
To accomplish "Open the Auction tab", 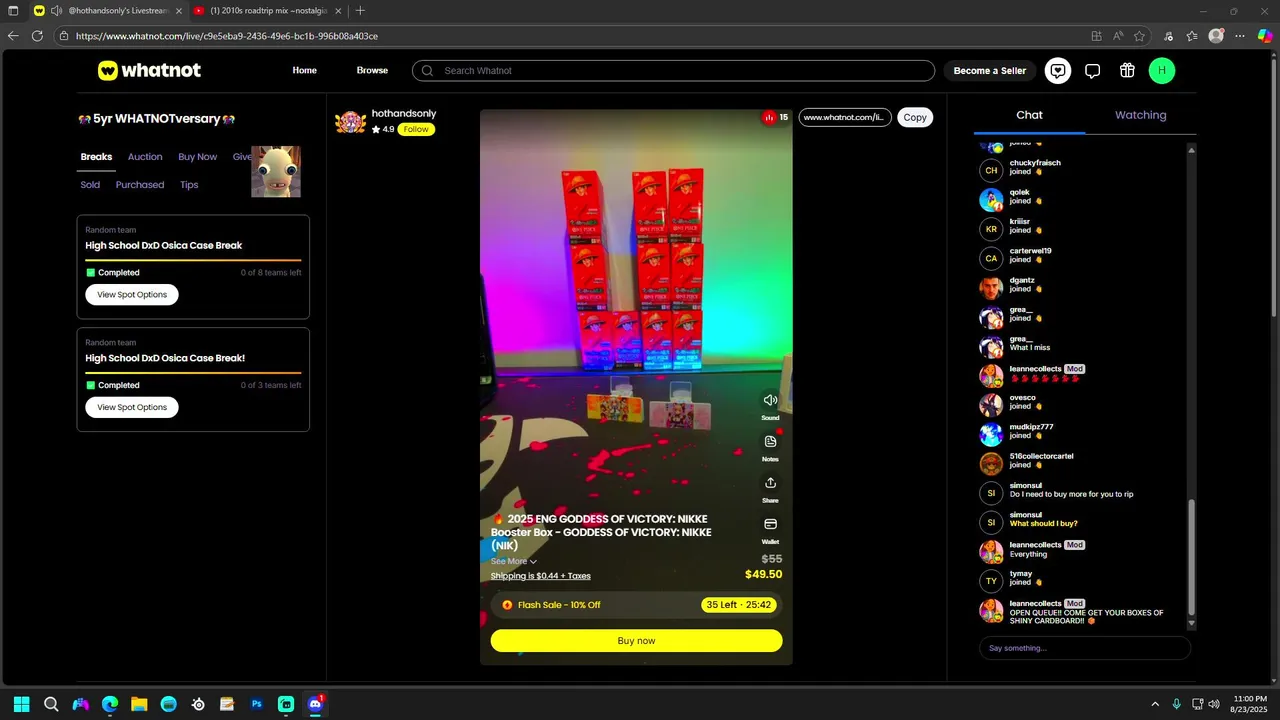I will point(145,157).
